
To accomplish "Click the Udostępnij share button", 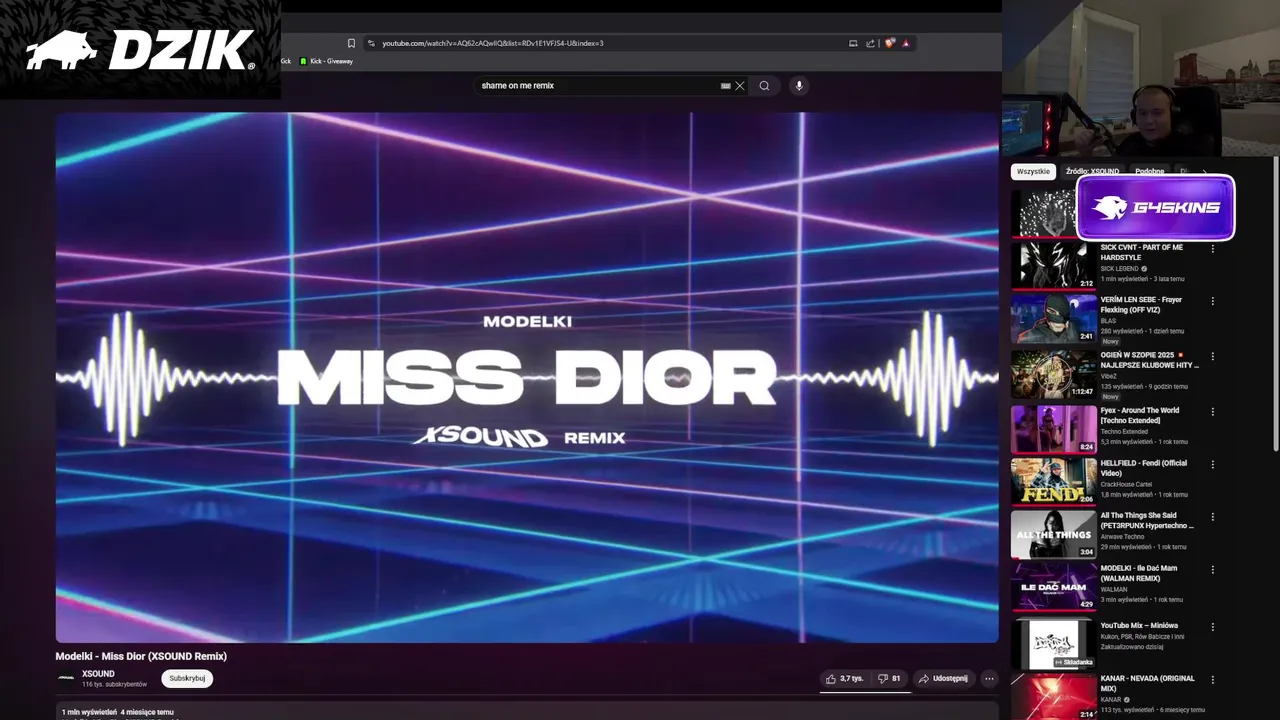I will tap(943, 678).
